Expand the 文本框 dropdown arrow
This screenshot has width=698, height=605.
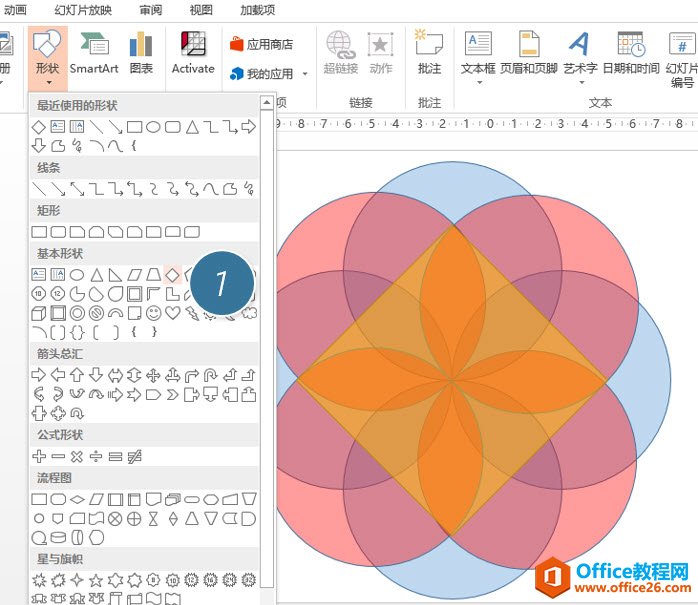(479, 83)
